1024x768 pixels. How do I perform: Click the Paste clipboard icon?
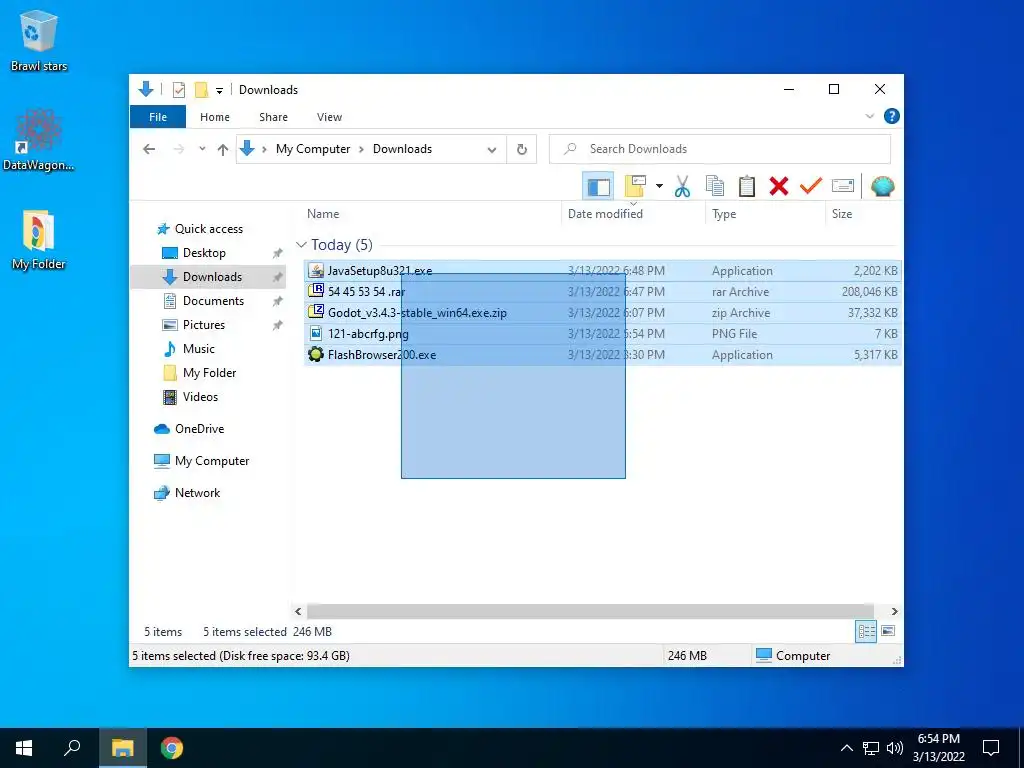pyautogui.click(x=746, y=187)
